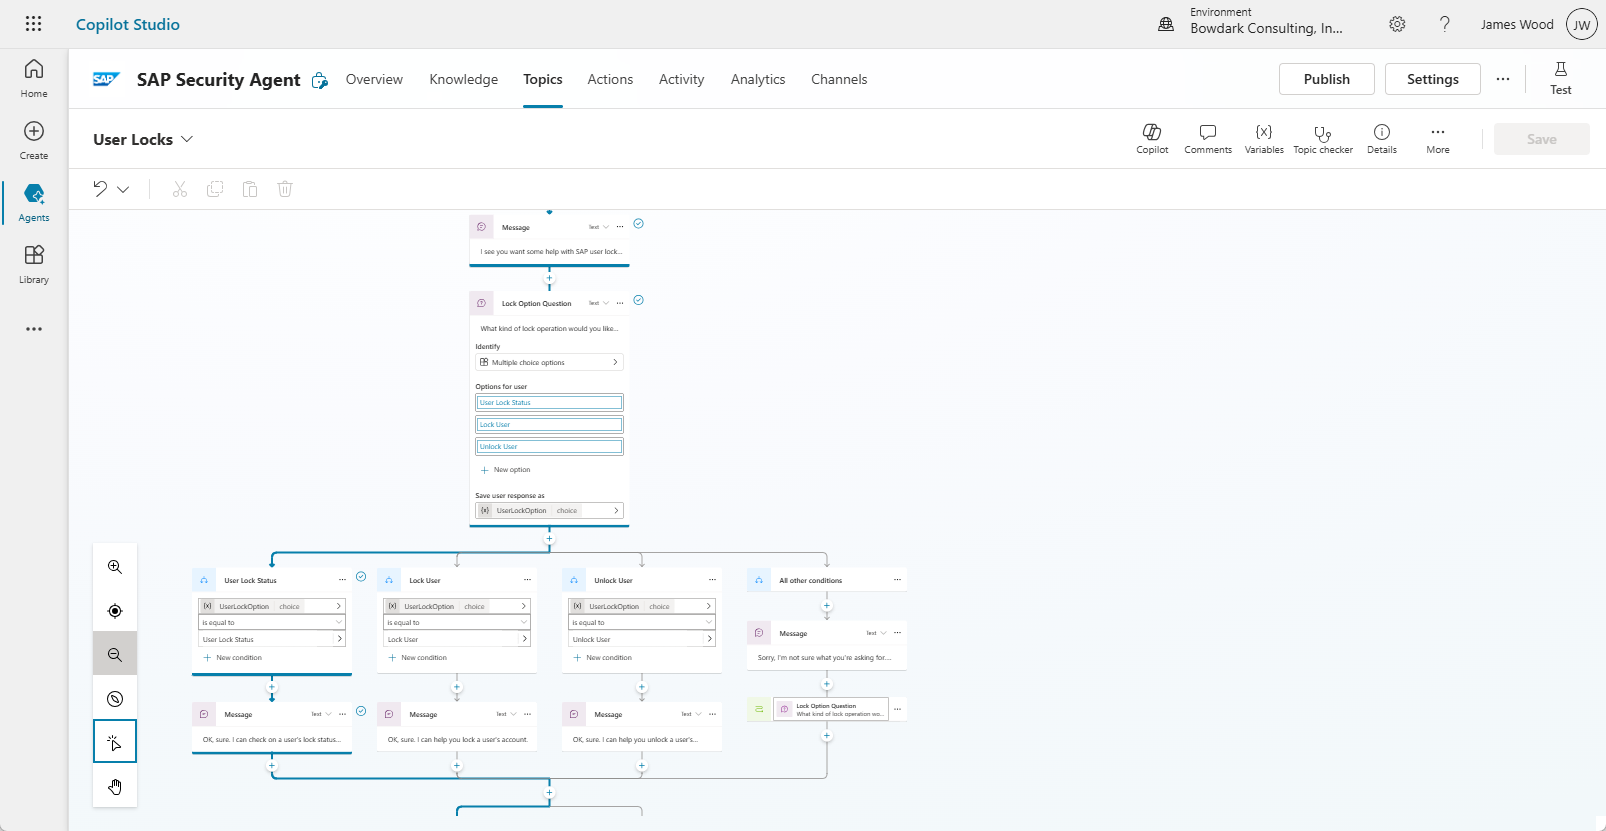This screenshot has width=1606, height=831.
Task: Open Copilot in topic toolbar
Action: 1152,139
